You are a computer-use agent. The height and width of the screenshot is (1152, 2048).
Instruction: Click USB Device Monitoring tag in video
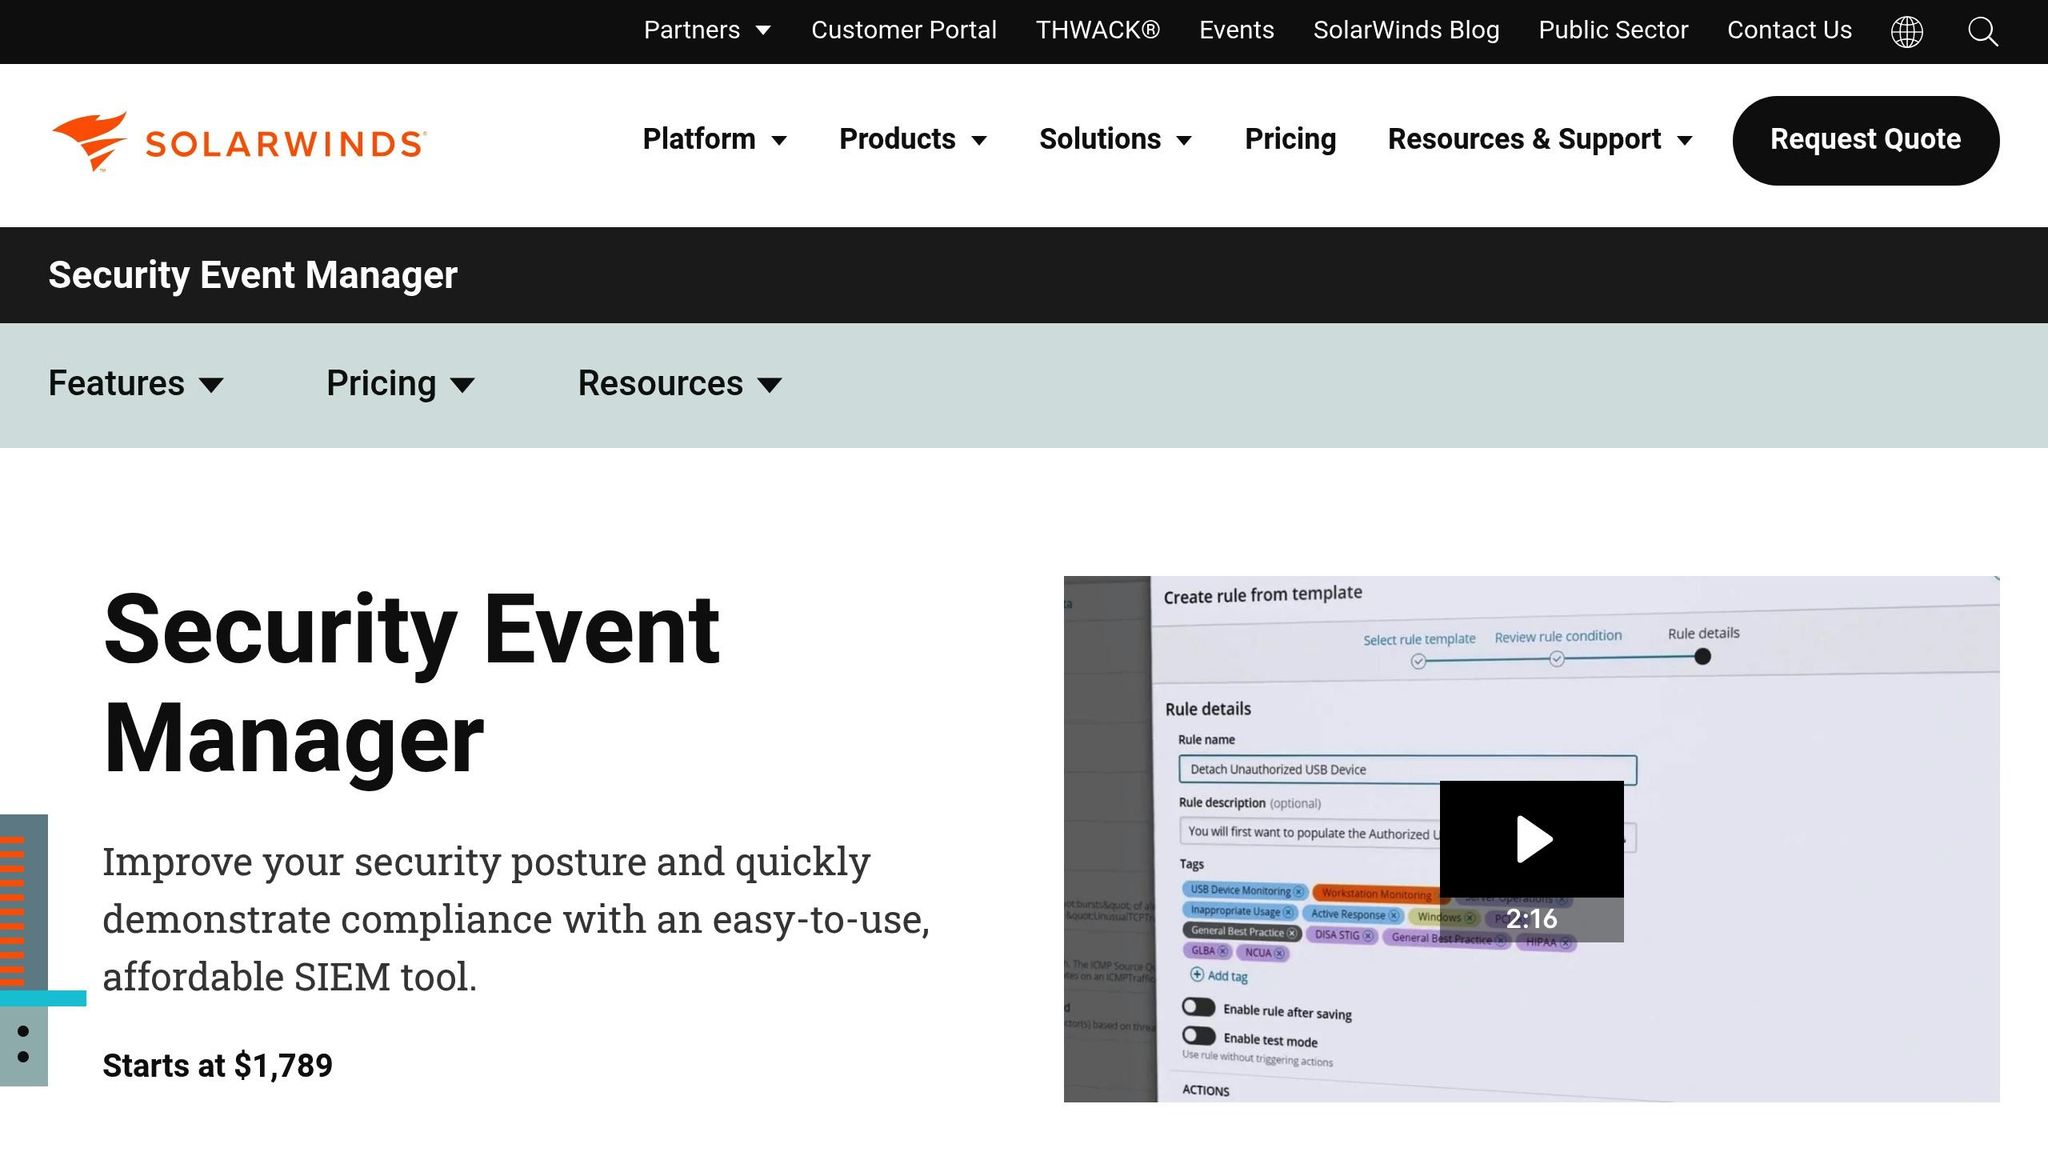tap(1245, 890)
